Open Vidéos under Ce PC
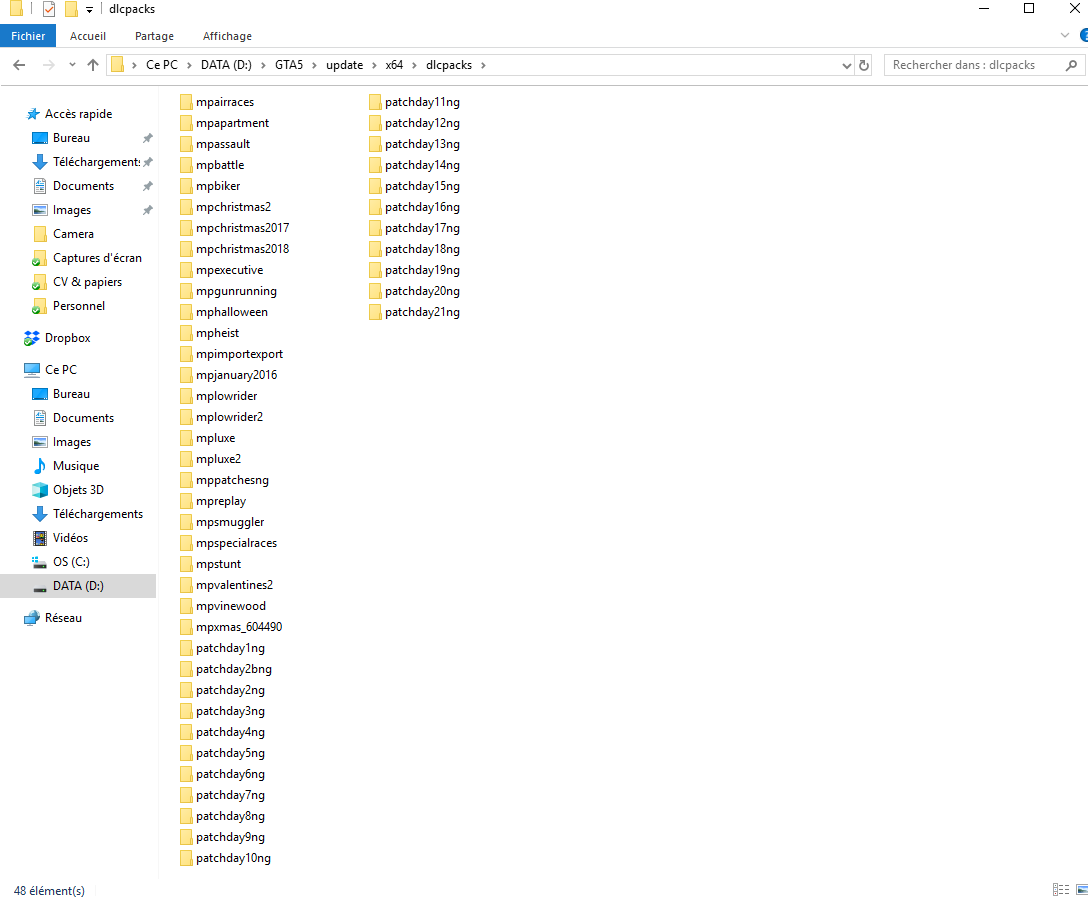The width and height of the screenshot is (1088, 897). [x=70, y=538]
